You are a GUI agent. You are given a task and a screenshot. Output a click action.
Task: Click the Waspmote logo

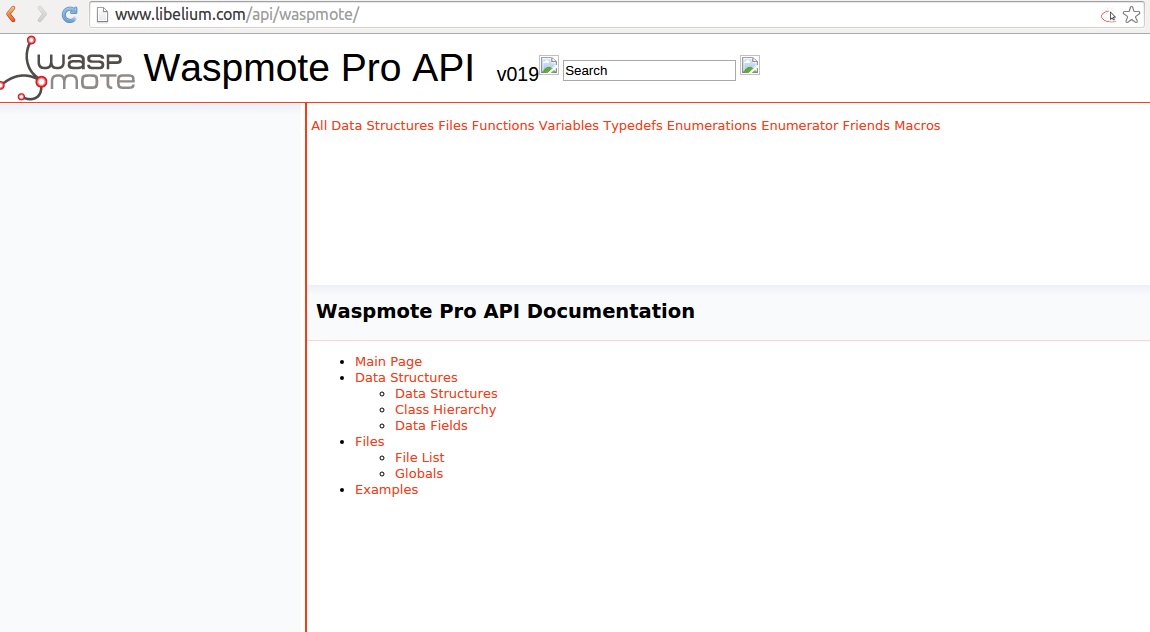point(67,68)
